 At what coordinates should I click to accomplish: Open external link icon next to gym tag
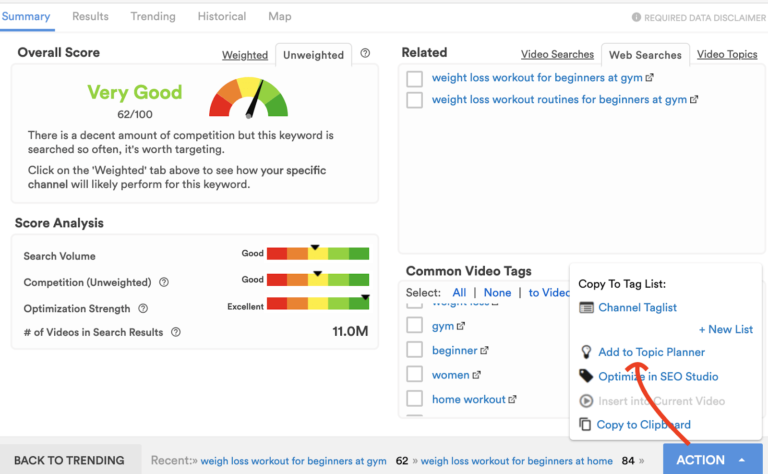462,326
